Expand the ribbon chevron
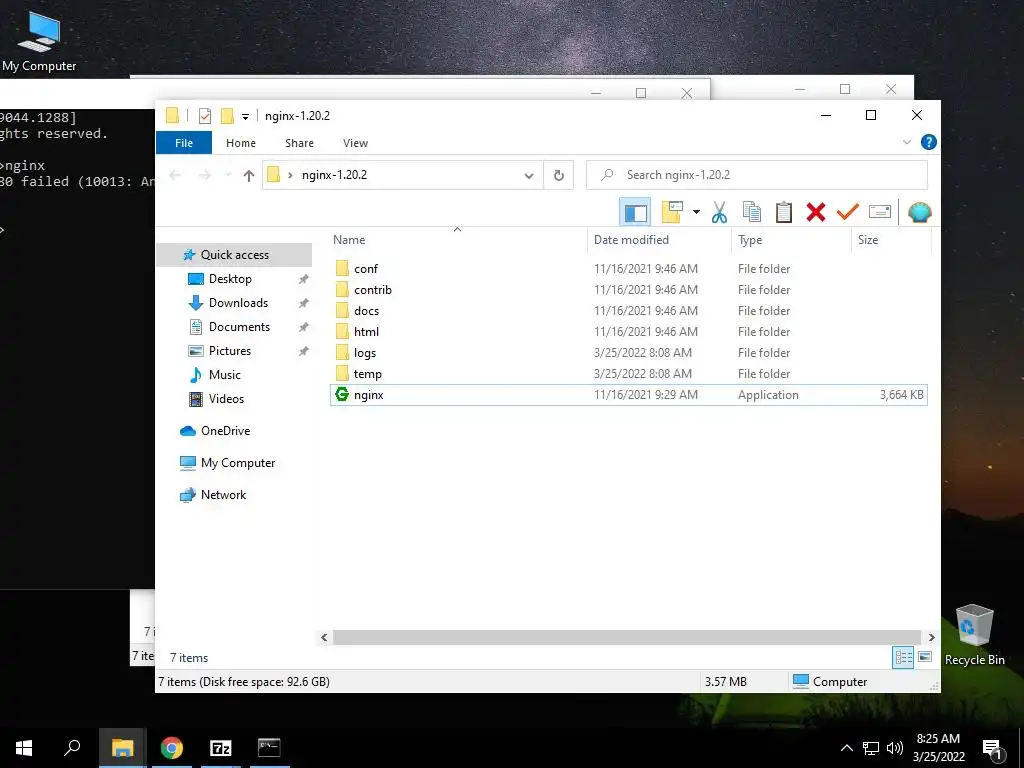 906,142
